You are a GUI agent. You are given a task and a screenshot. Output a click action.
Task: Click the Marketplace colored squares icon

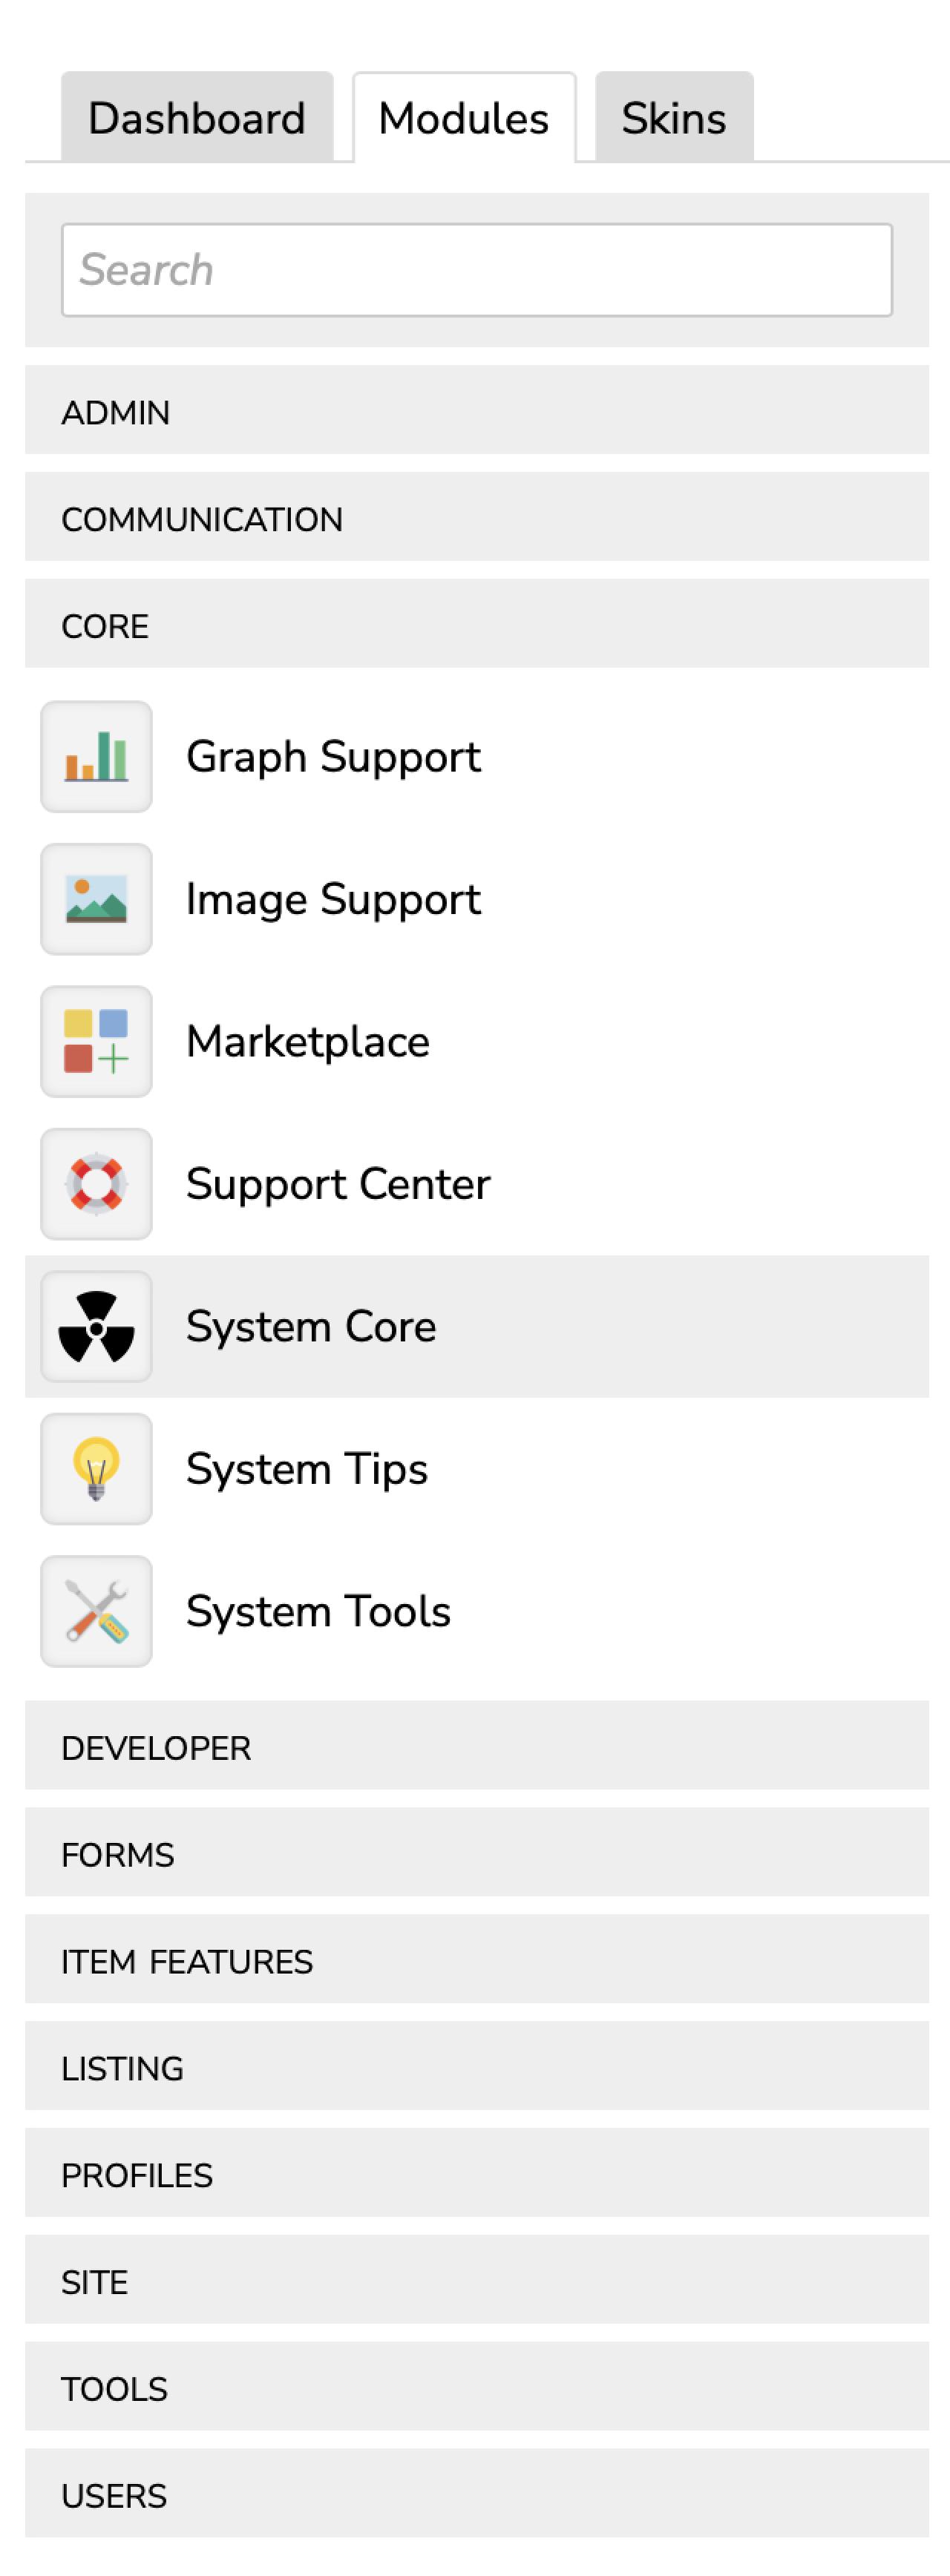[x=96, y=1042]
